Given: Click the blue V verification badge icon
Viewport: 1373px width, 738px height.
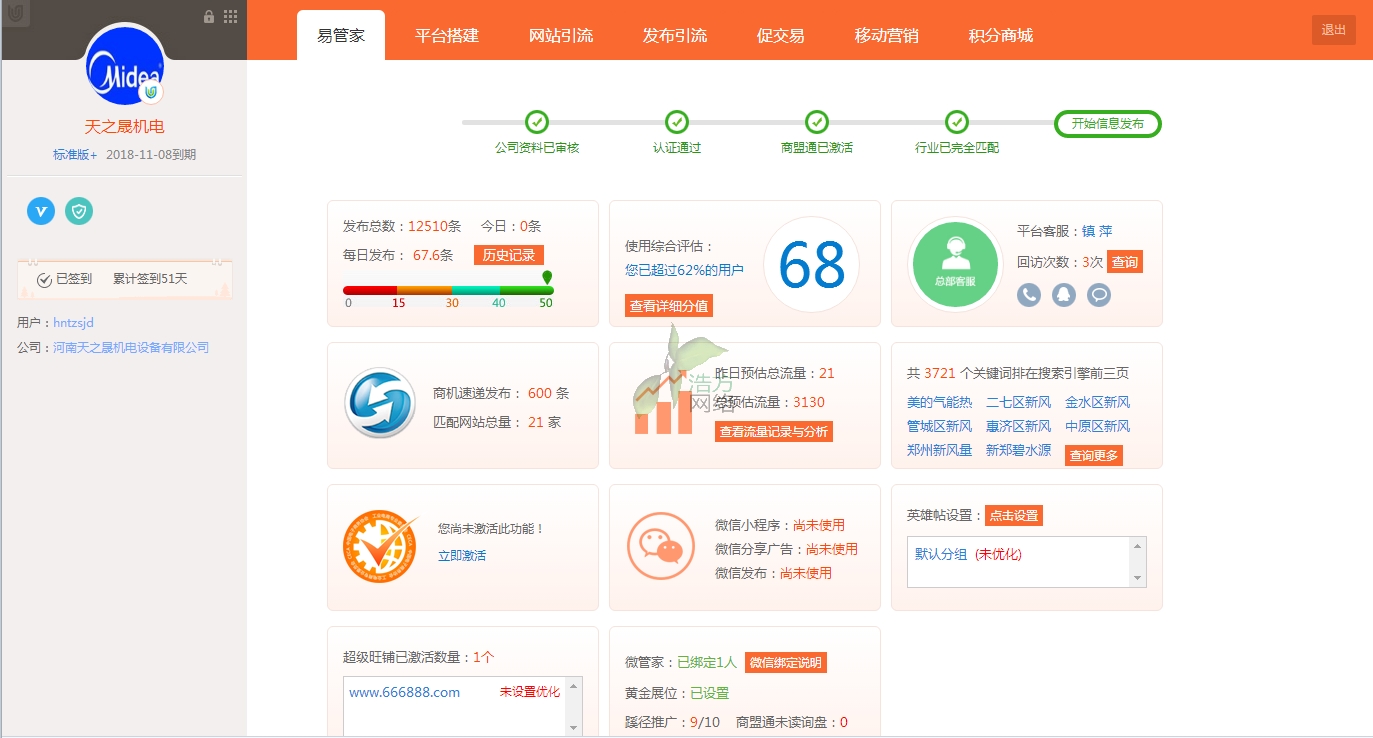Looking at the screenshot, I should [x=40, y=211].
